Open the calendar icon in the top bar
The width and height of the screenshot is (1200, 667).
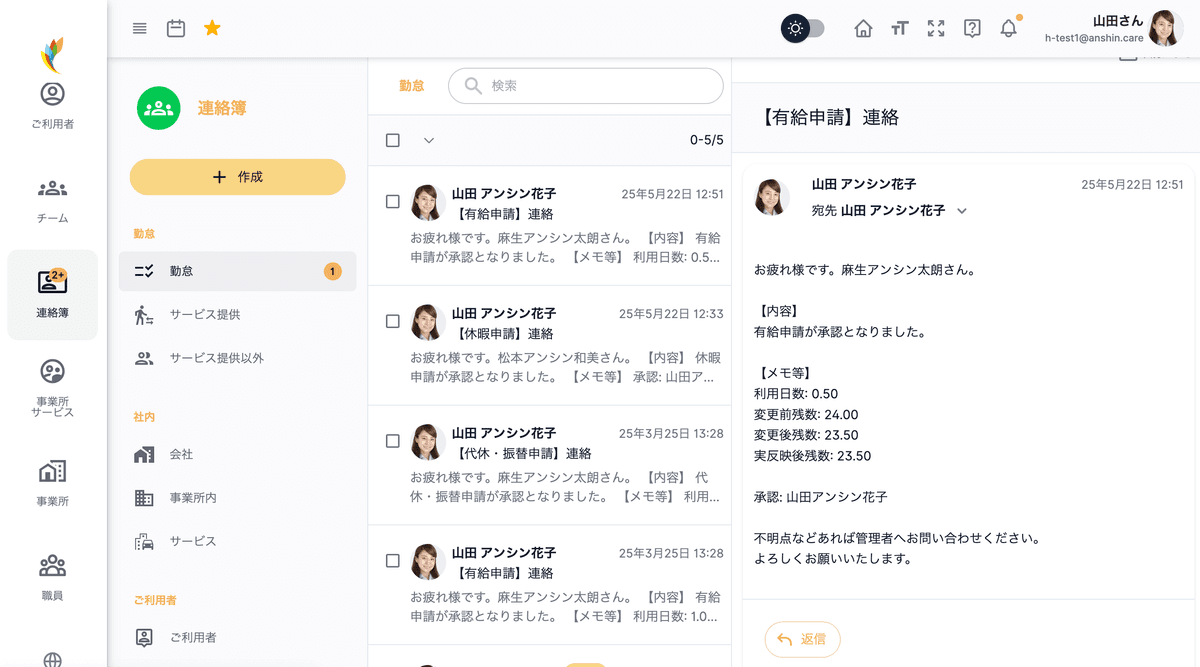pos(176,28)
